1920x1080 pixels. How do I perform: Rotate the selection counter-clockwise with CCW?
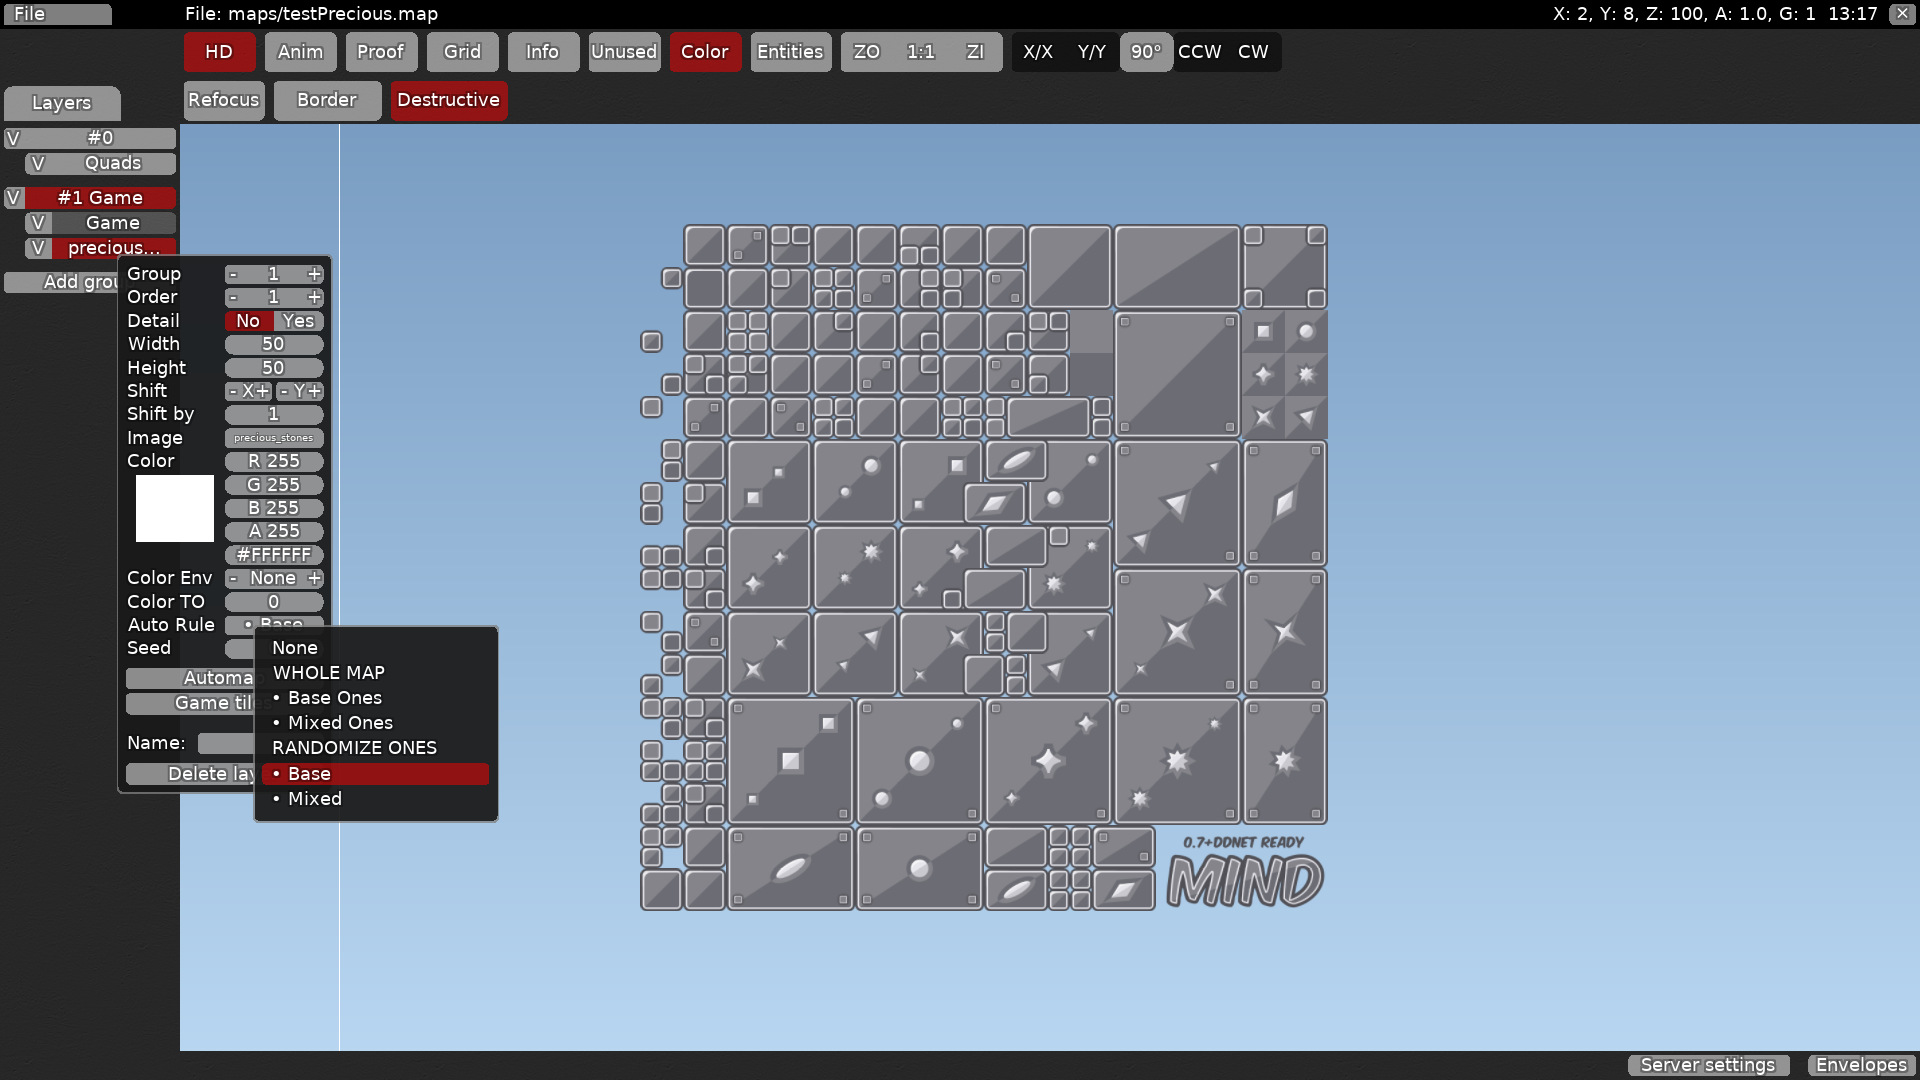point(1199,52)
